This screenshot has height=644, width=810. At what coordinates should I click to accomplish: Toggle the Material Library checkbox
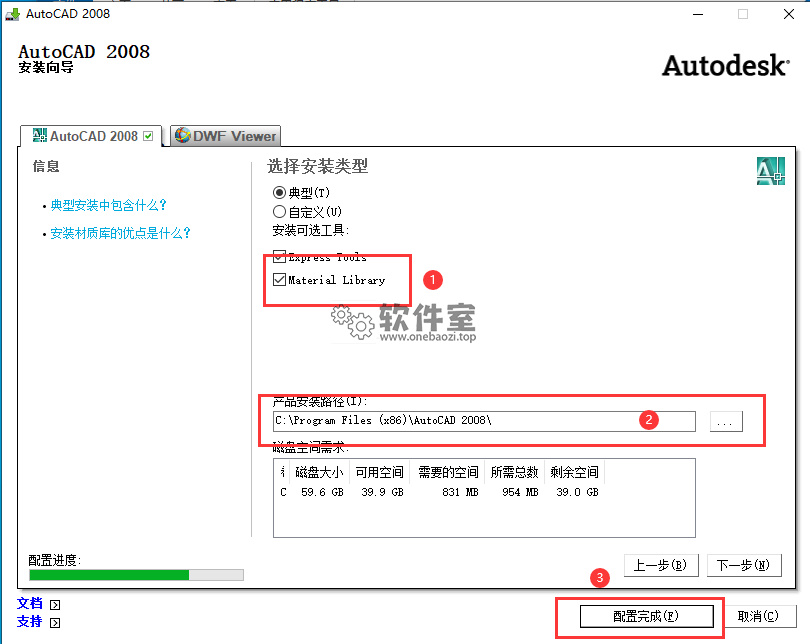(x=279, y=280)
